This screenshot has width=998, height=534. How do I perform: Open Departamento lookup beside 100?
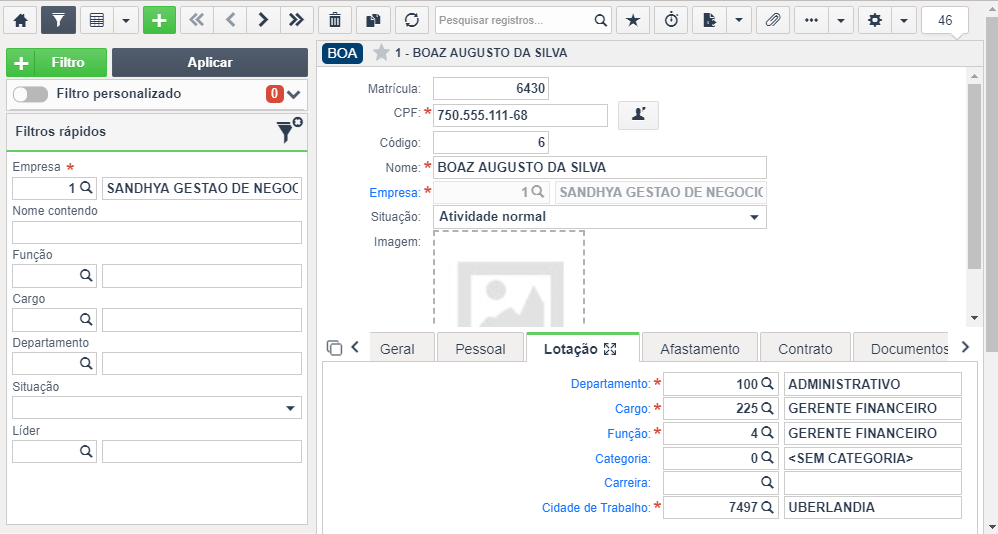pos(768,384)
